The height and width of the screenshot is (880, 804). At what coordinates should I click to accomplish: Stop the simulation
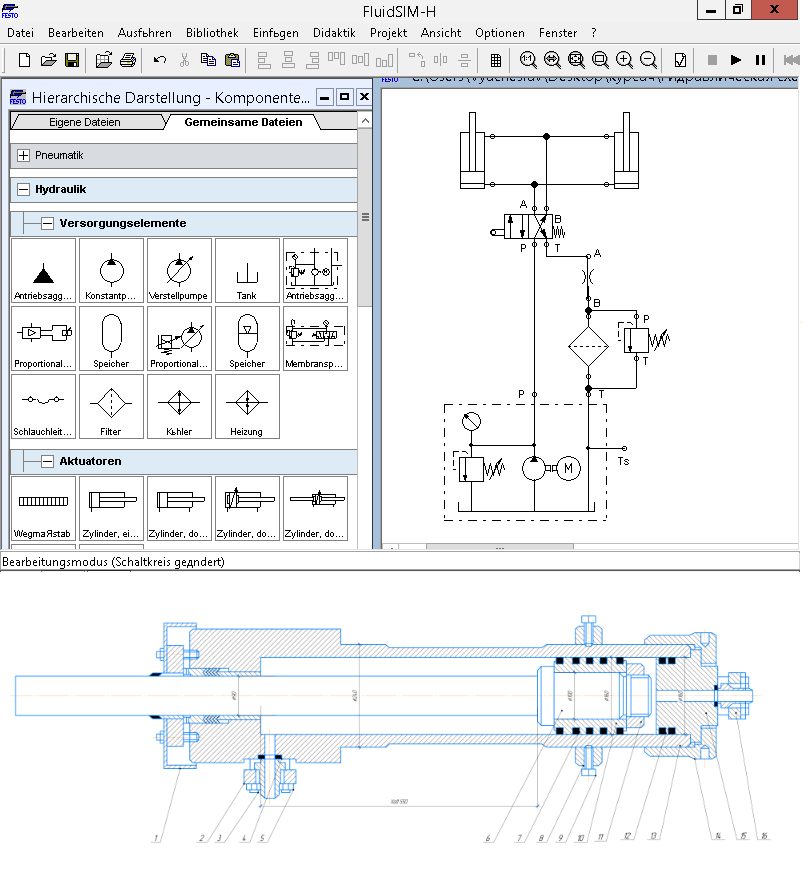click(x=713, y=59)
